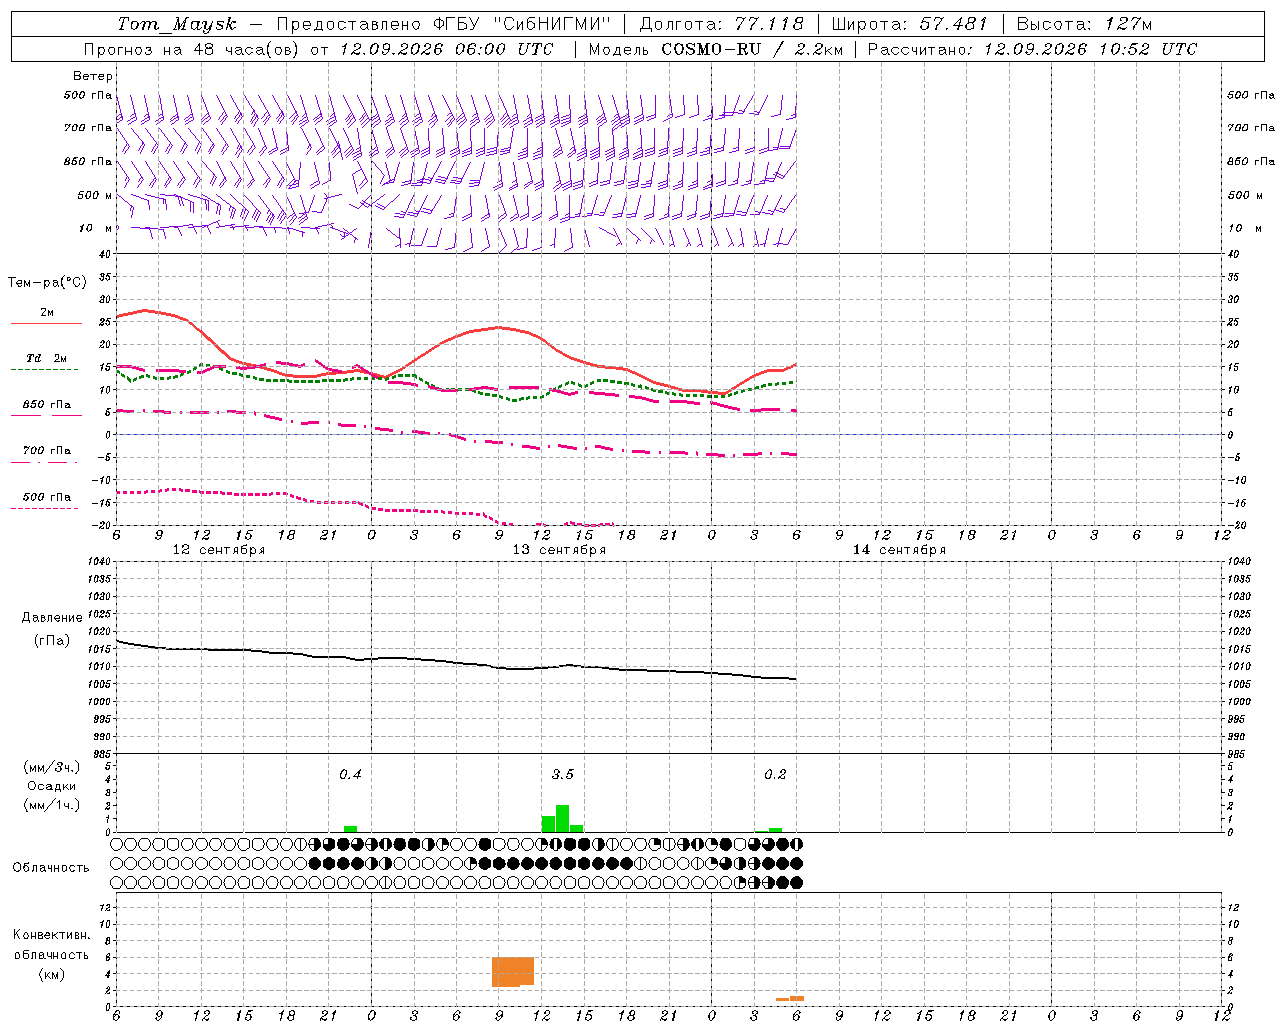Click the small orange convective bar near 6h
Image resolution: width=1280 pixels, height=1024 pixels.
tap(797, 998)
